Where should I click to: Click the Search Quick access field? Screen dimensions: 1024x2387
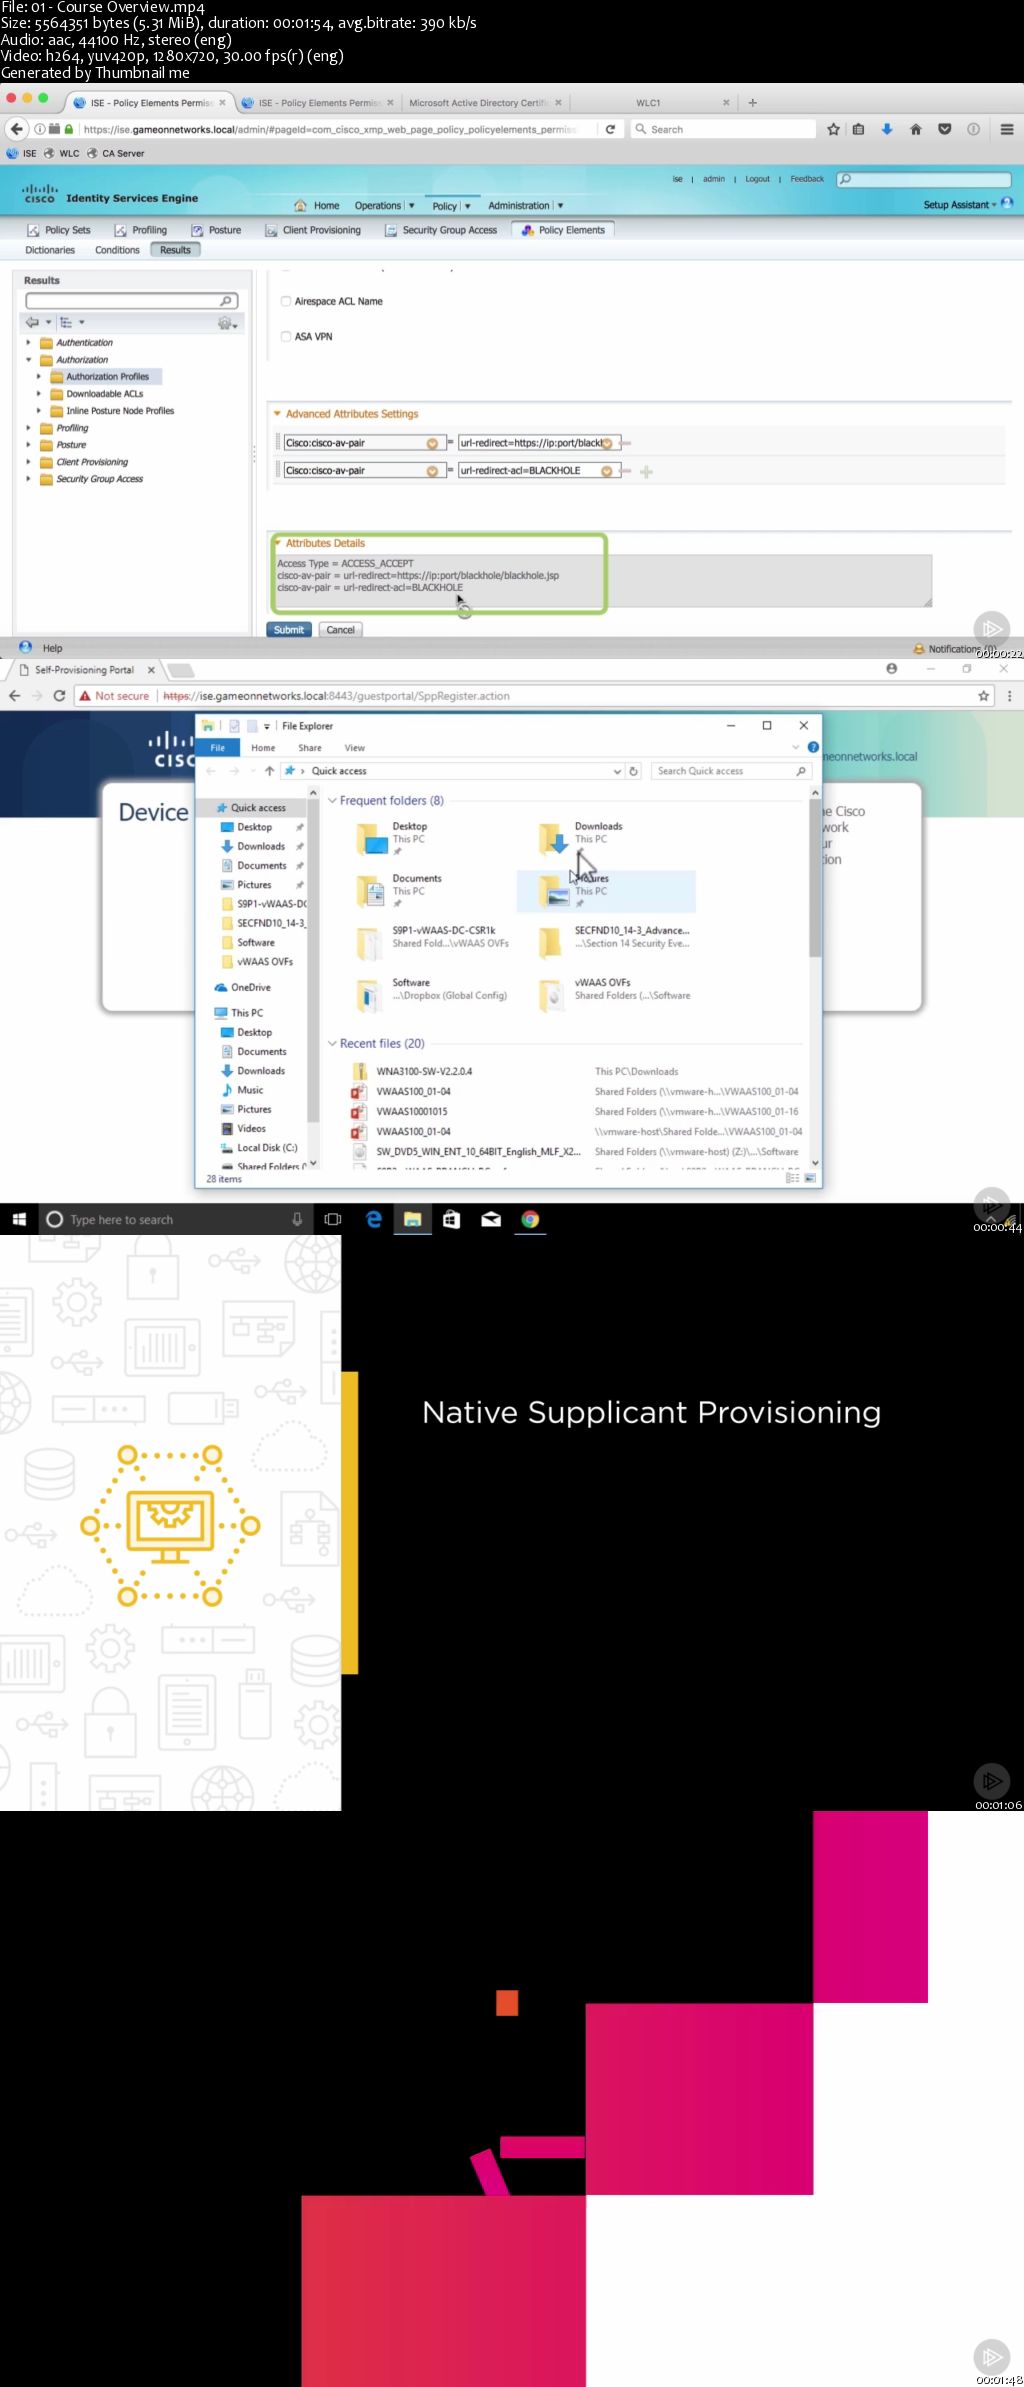pyautogui.click(x=730, y=771)
